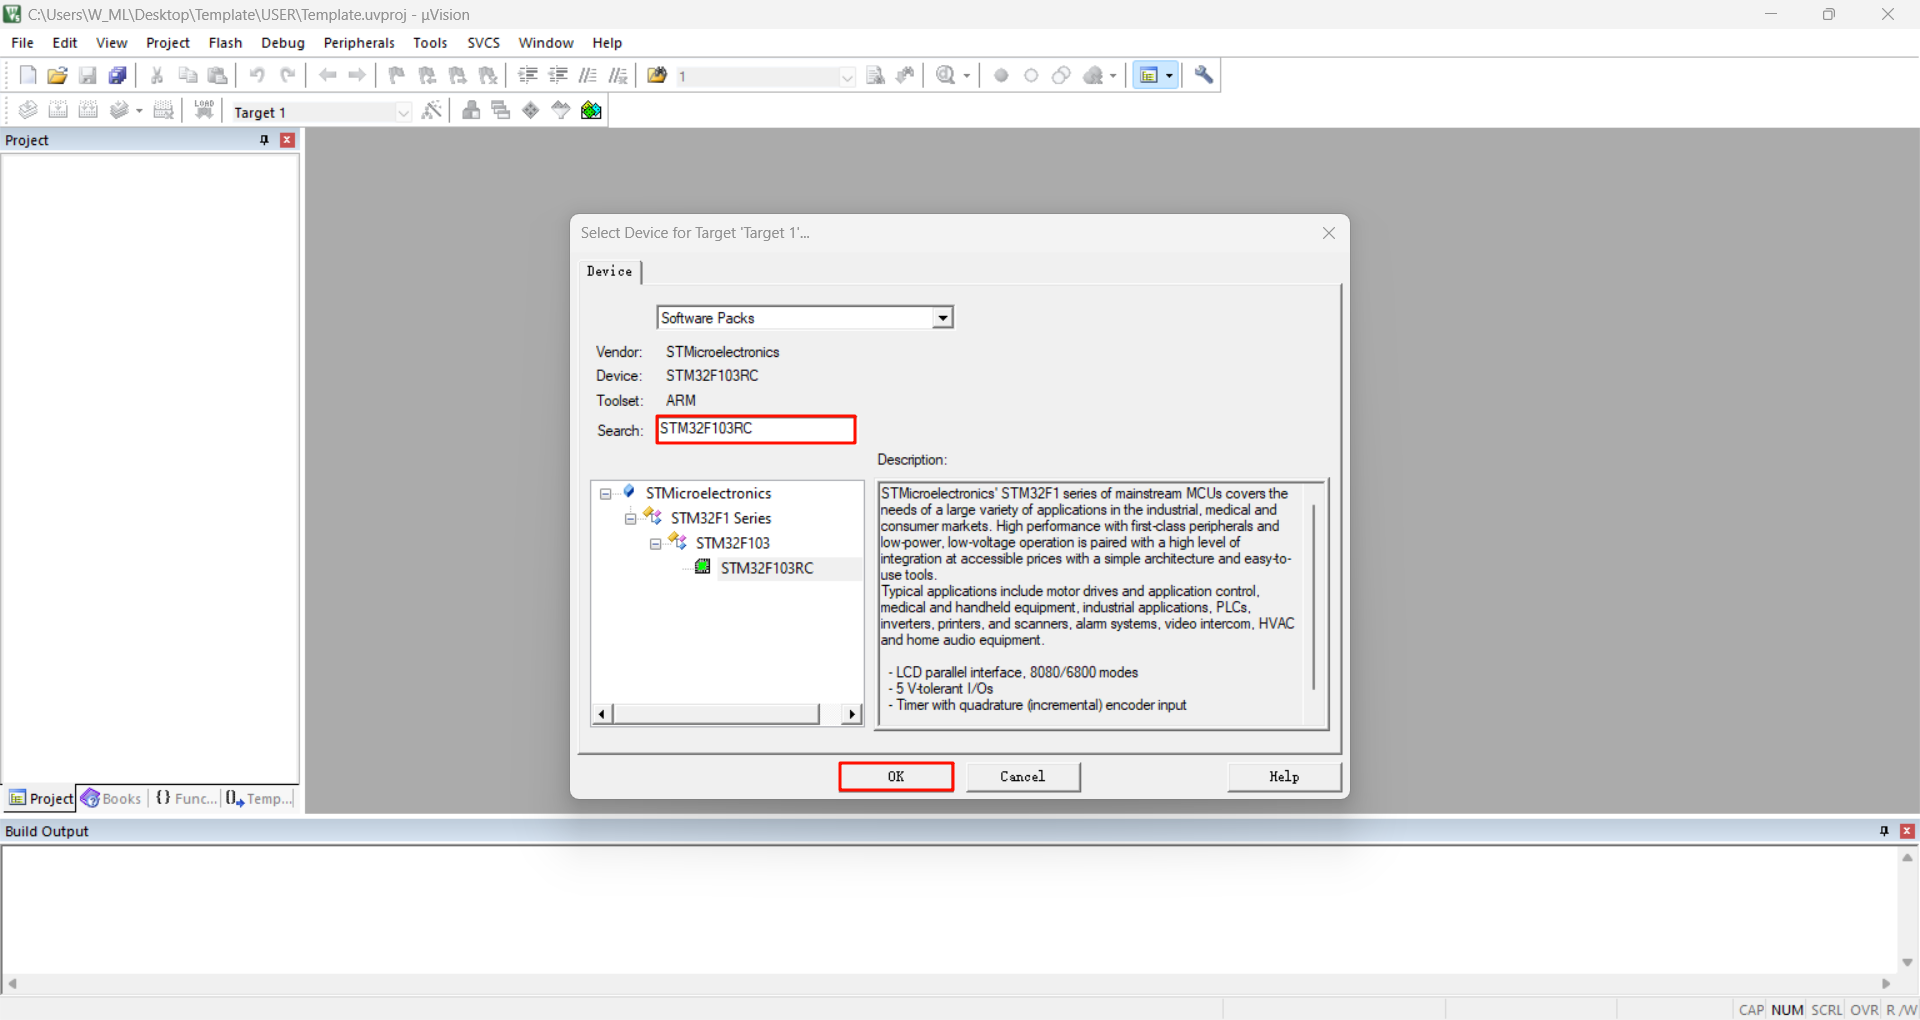Click the Manage Multi-Project Workspace icon
The image size is (1920, 1020).
501,110
